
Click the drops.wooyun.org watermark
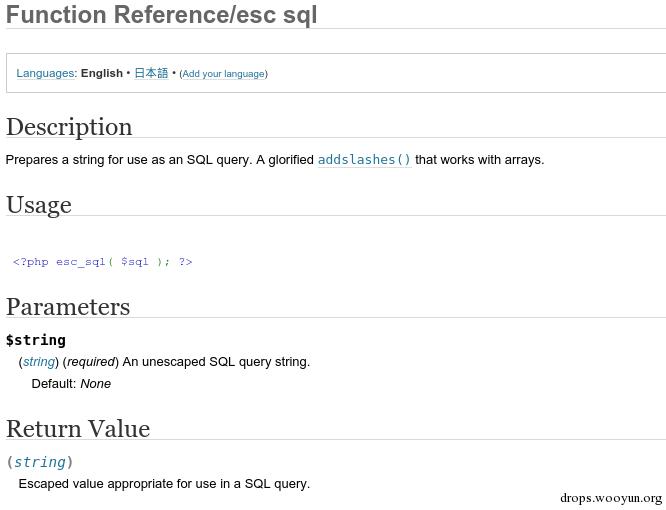pyautogui.click(x=611, y=497)
